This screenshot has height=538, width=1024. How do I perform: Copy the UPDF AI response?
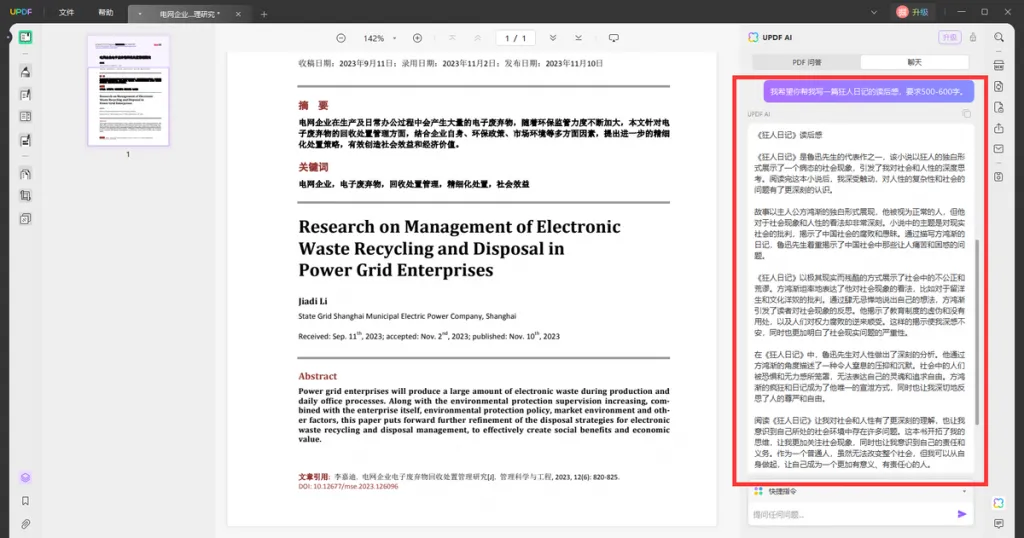[965, 114]
